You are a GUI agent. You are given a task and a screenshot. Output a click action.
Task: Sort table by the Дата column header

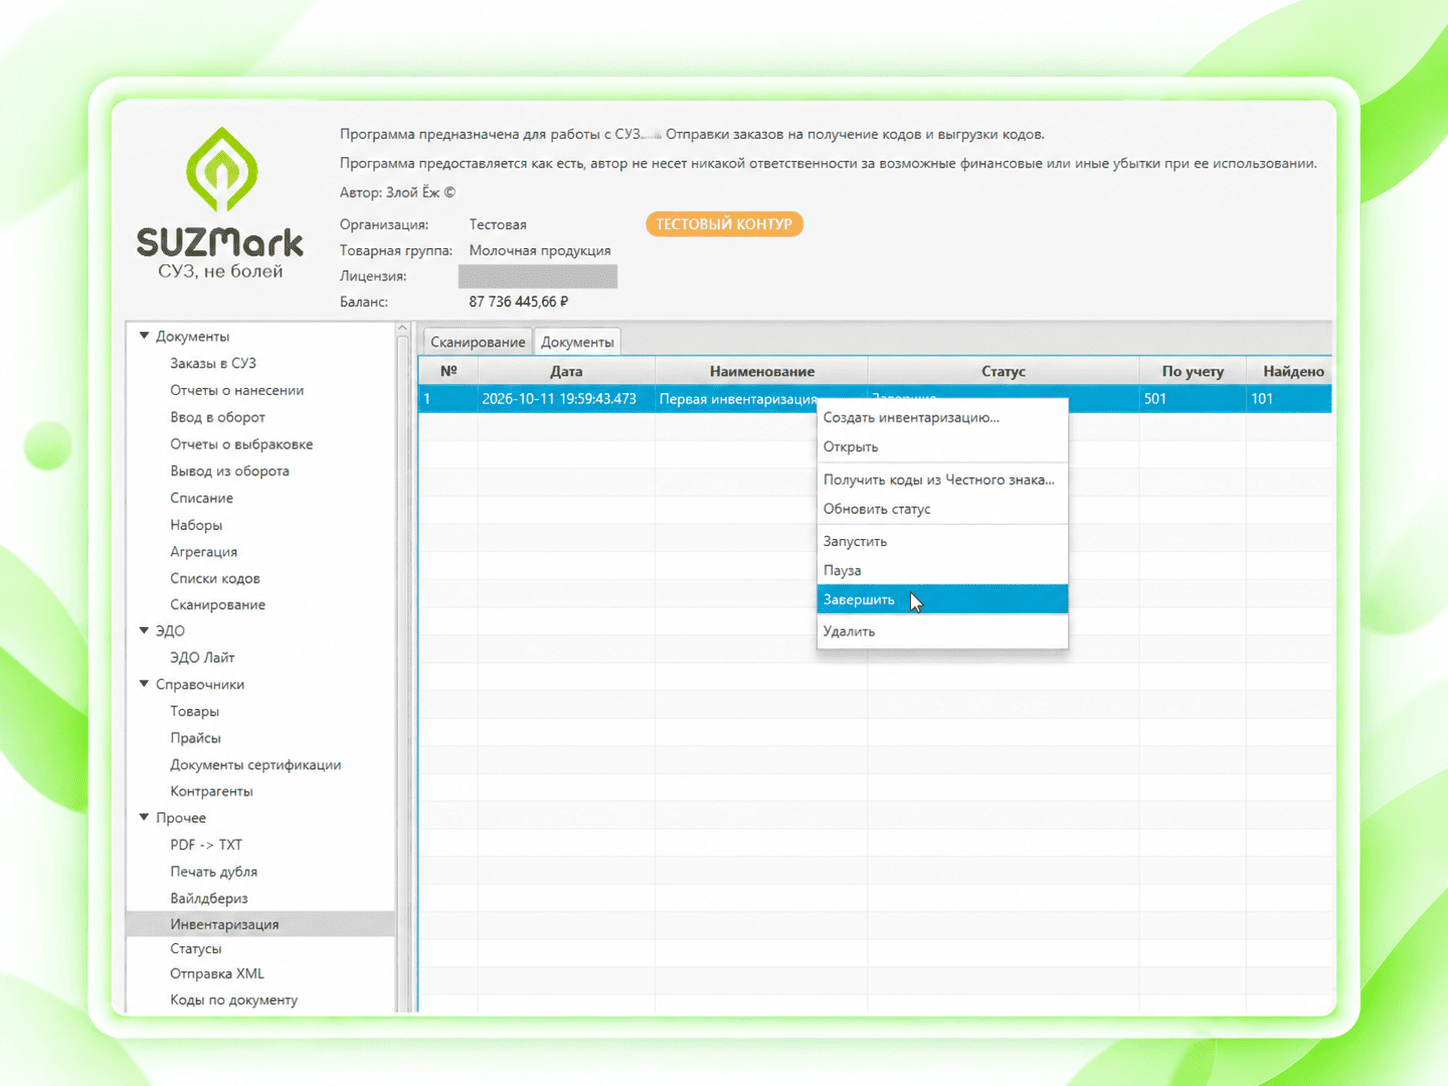566,371
